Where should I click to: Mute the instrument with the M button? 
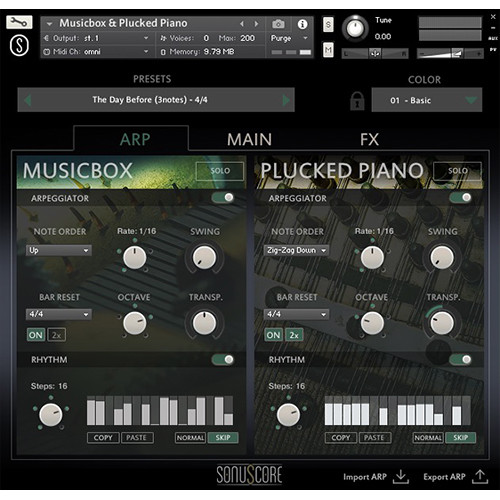tap(328, 50)
